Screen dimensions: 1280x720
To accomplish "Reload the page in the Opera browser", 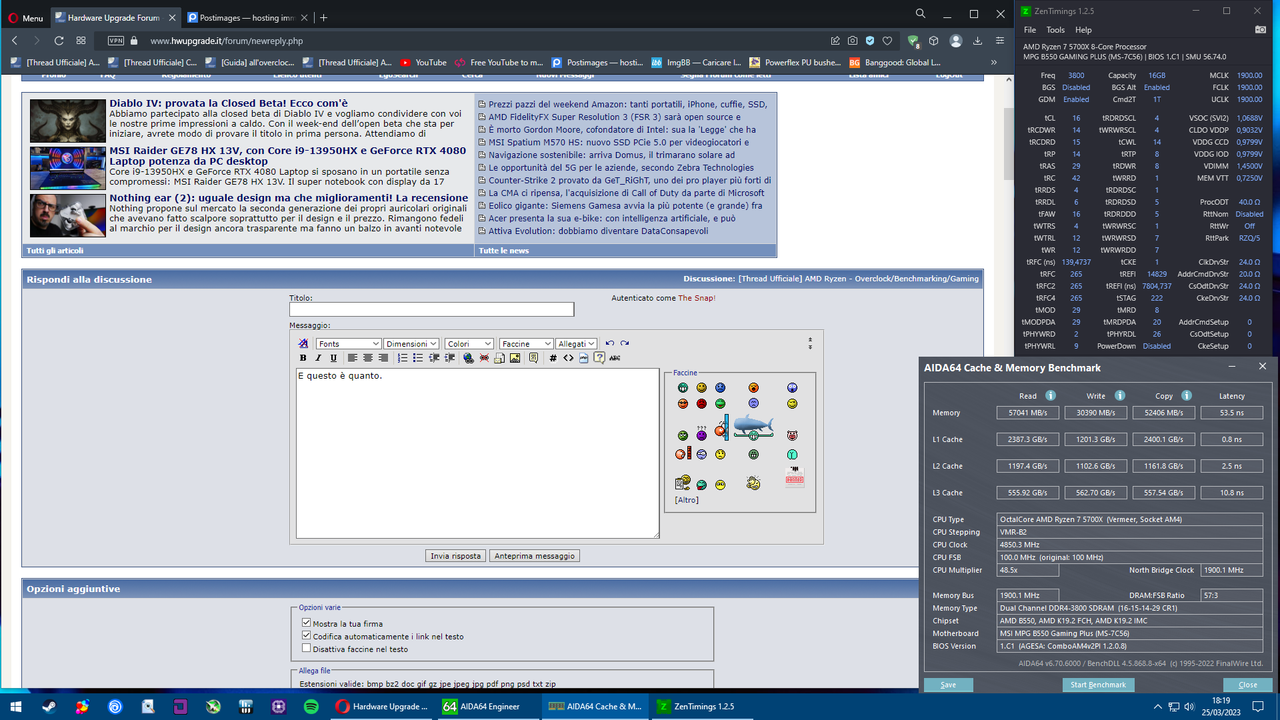I will pyautogui.click(x=59, y=41).
